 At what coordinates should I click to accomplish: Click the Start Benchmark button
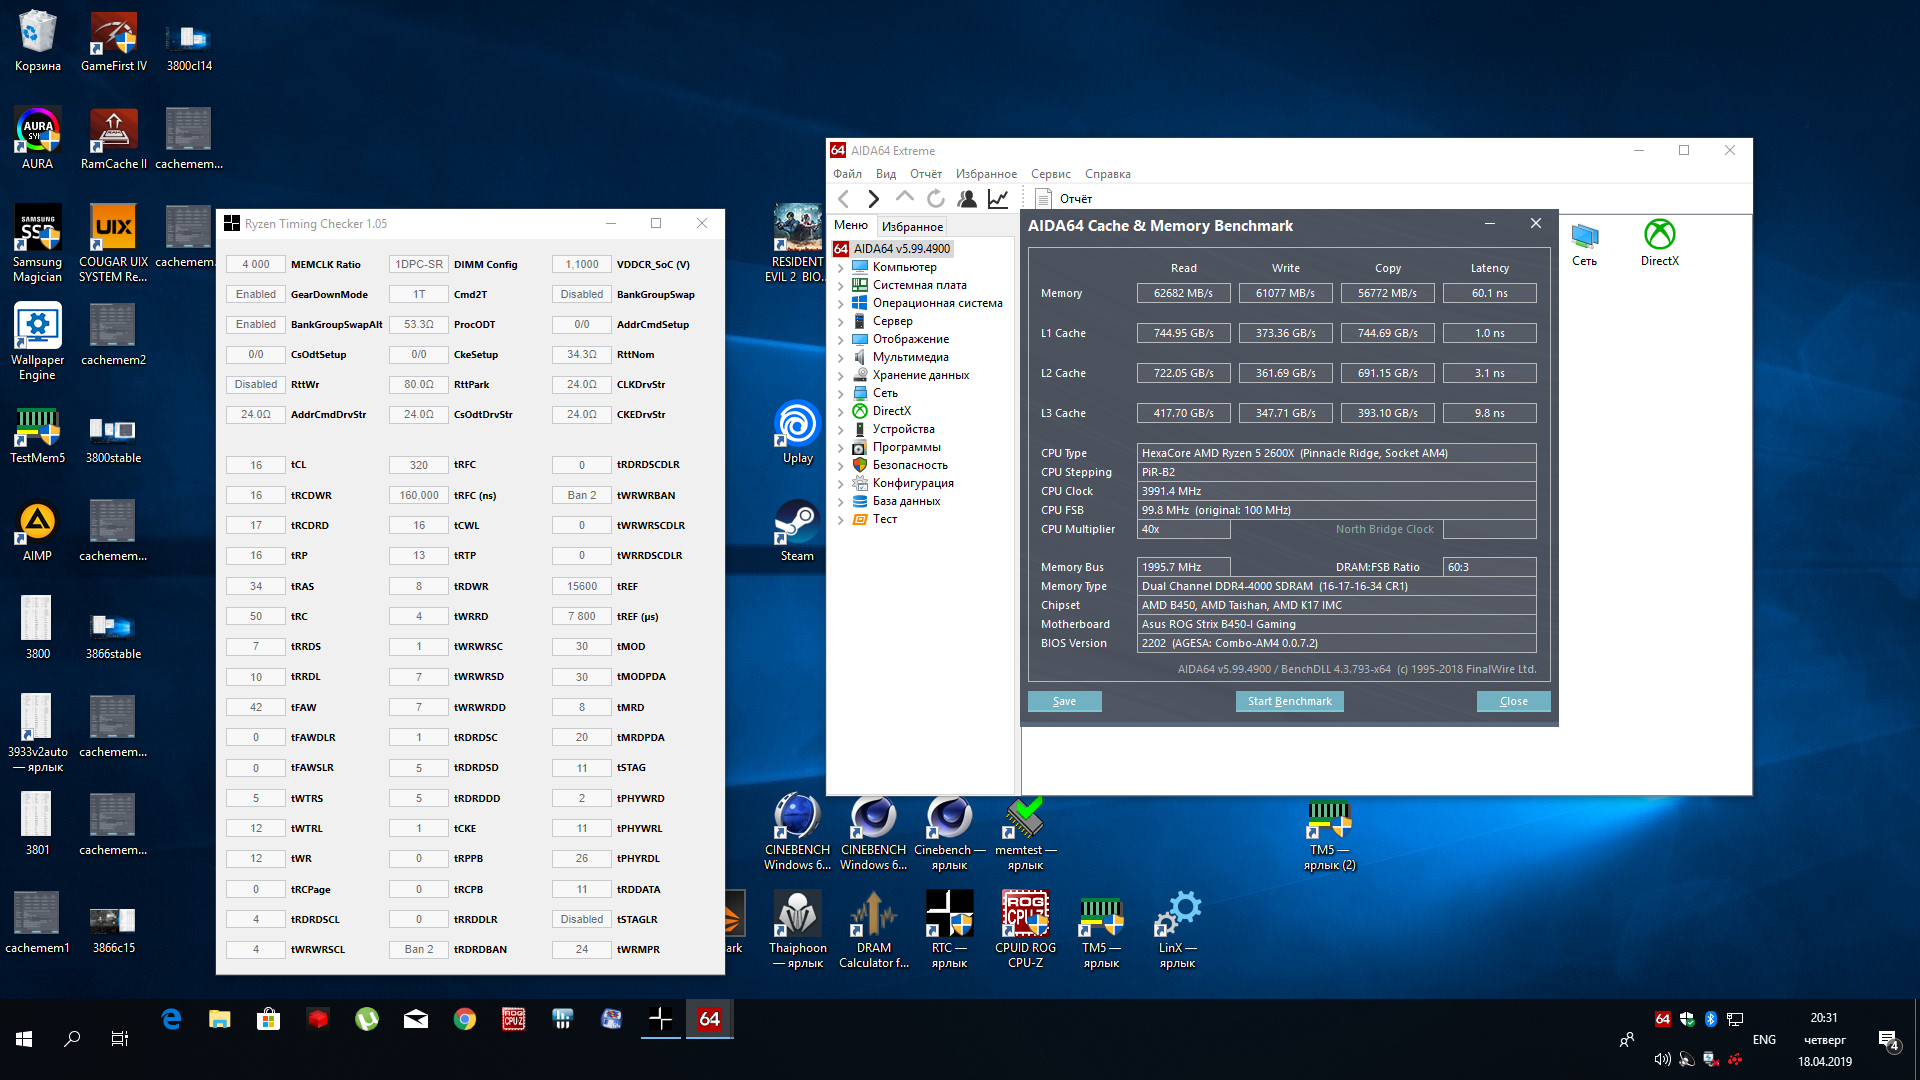(1289, 701)
